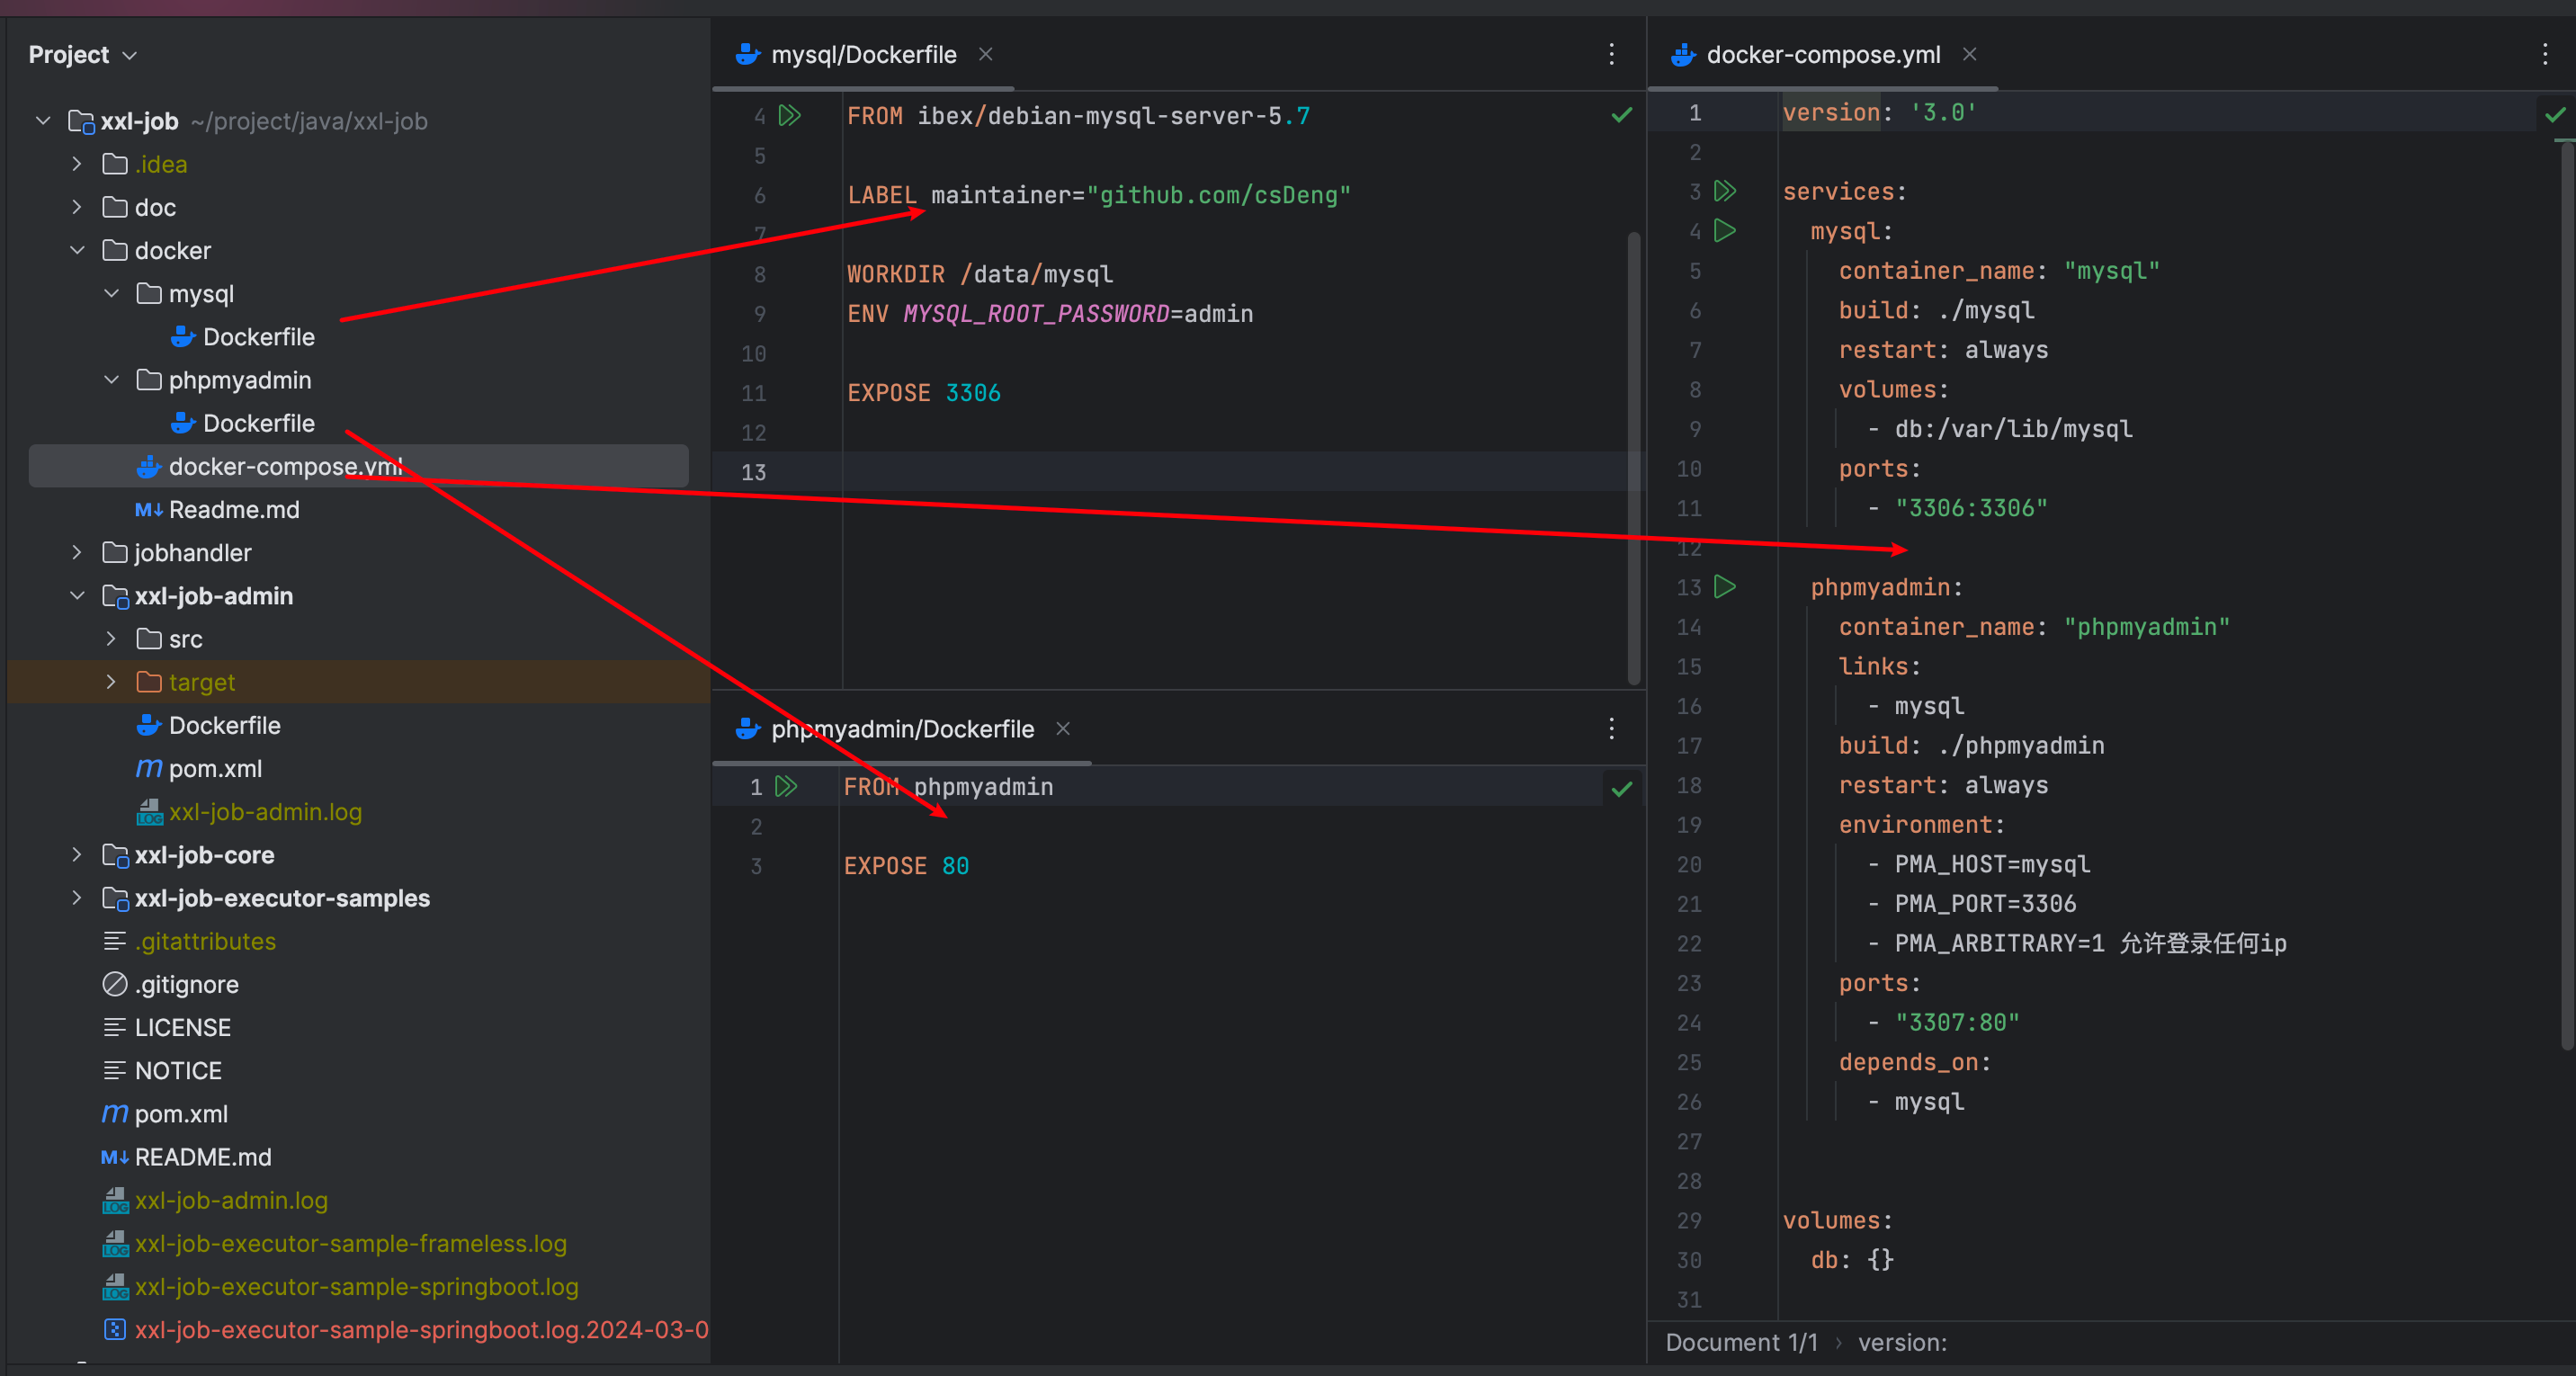2576x1376 pixels.
Task: Close the phpmyadmin/Dockerfile tab
Action: [x=1063, y=729]
